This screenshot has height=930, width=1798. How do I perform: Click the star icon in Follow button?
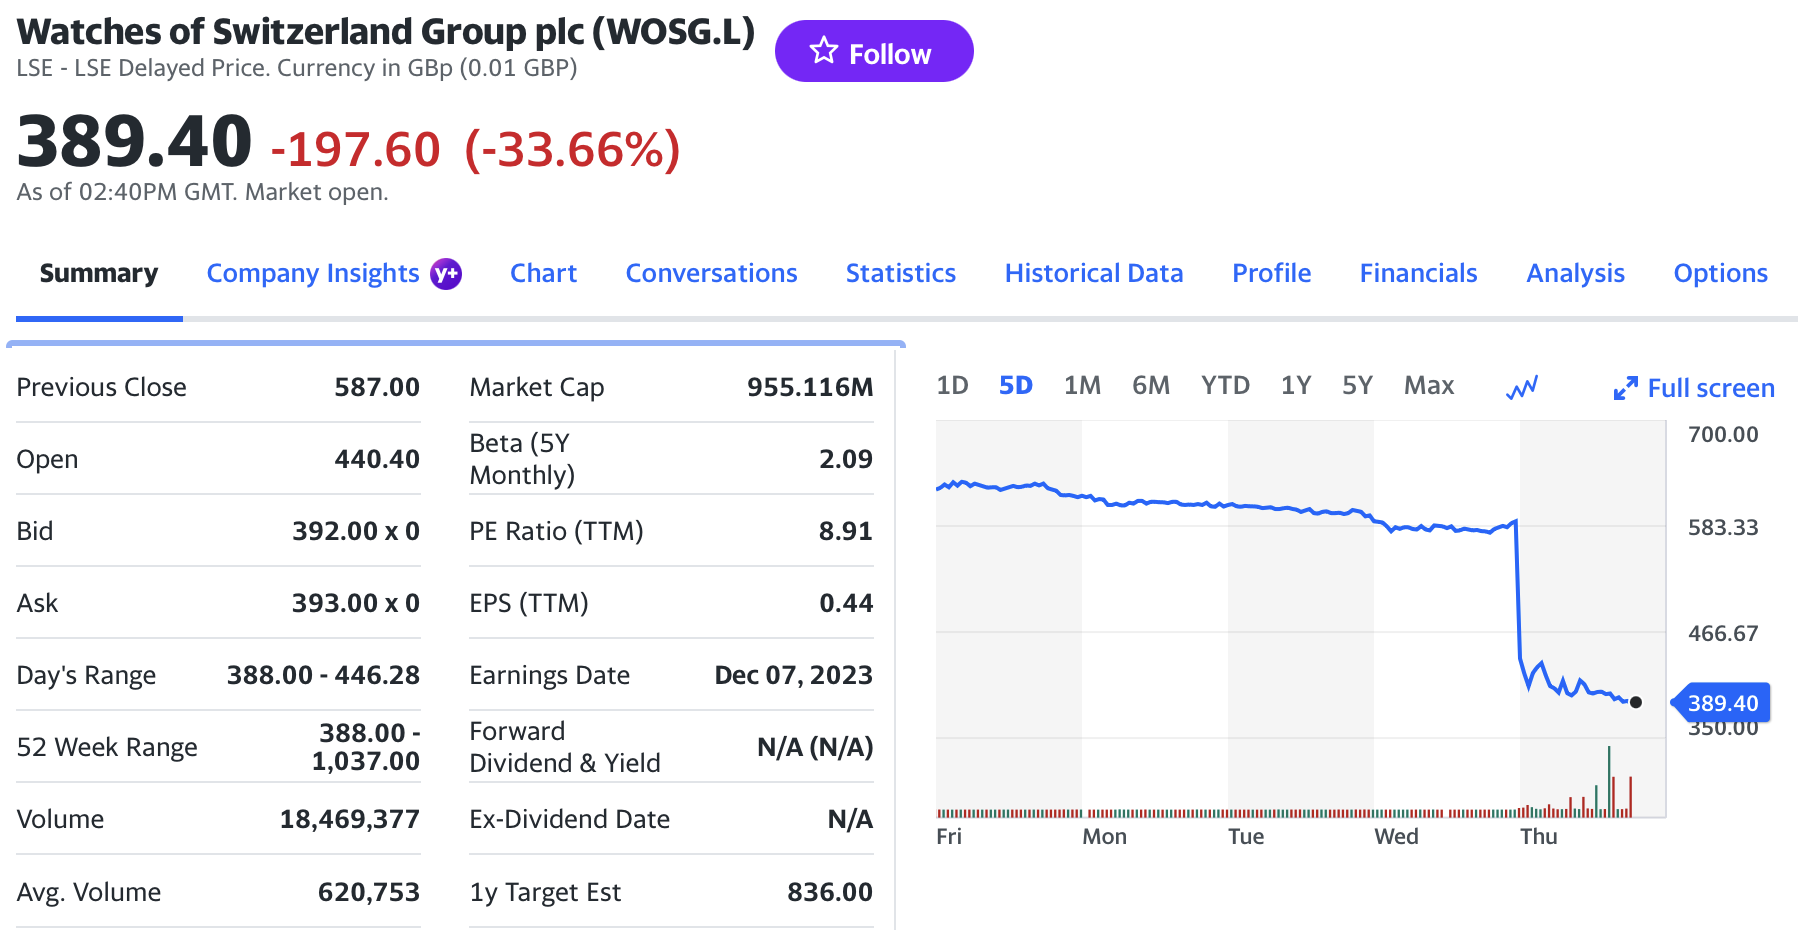click(x=824, y=51)
